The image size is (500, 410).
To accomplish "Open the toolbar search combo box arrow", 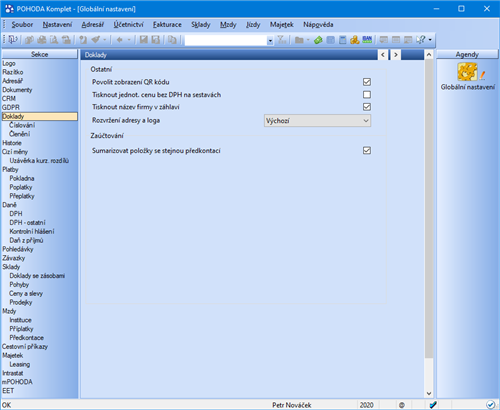I will [270, 40].
